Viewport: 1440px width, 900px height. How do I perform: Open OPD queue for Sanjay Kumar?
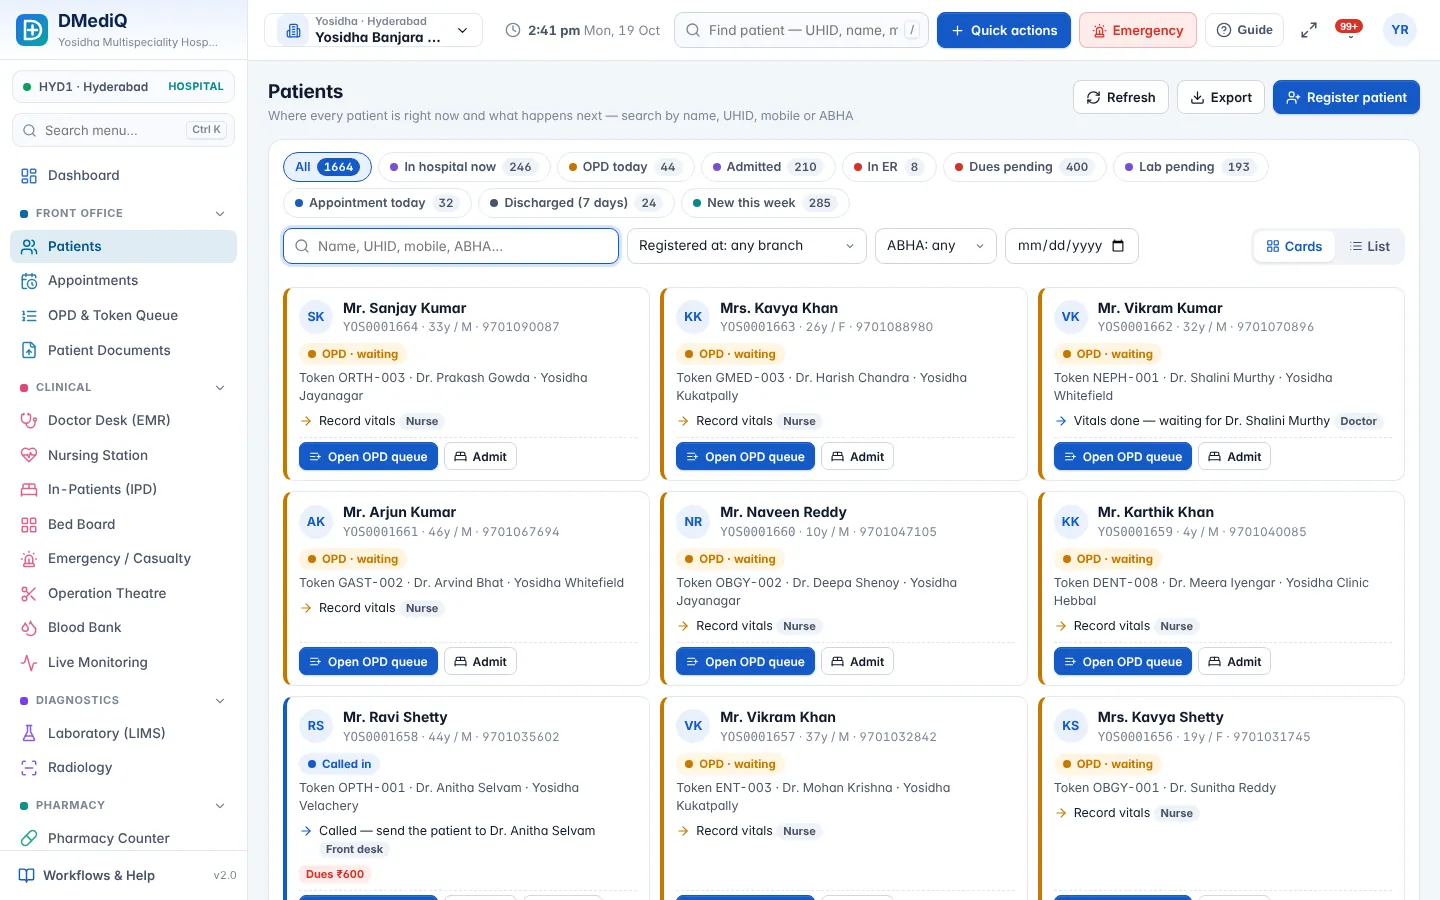(368, 457)
